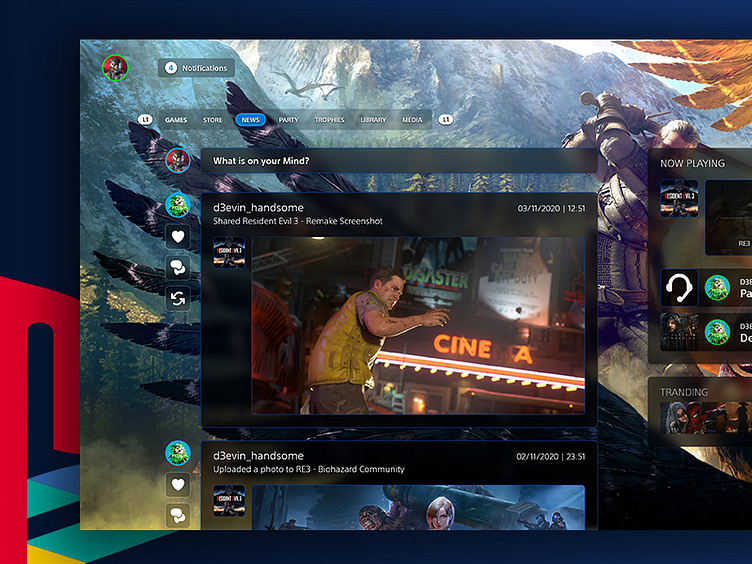752x564 pixels.
Task: Select the right shoulder button indicator after MEDIA
Action: 446,119
